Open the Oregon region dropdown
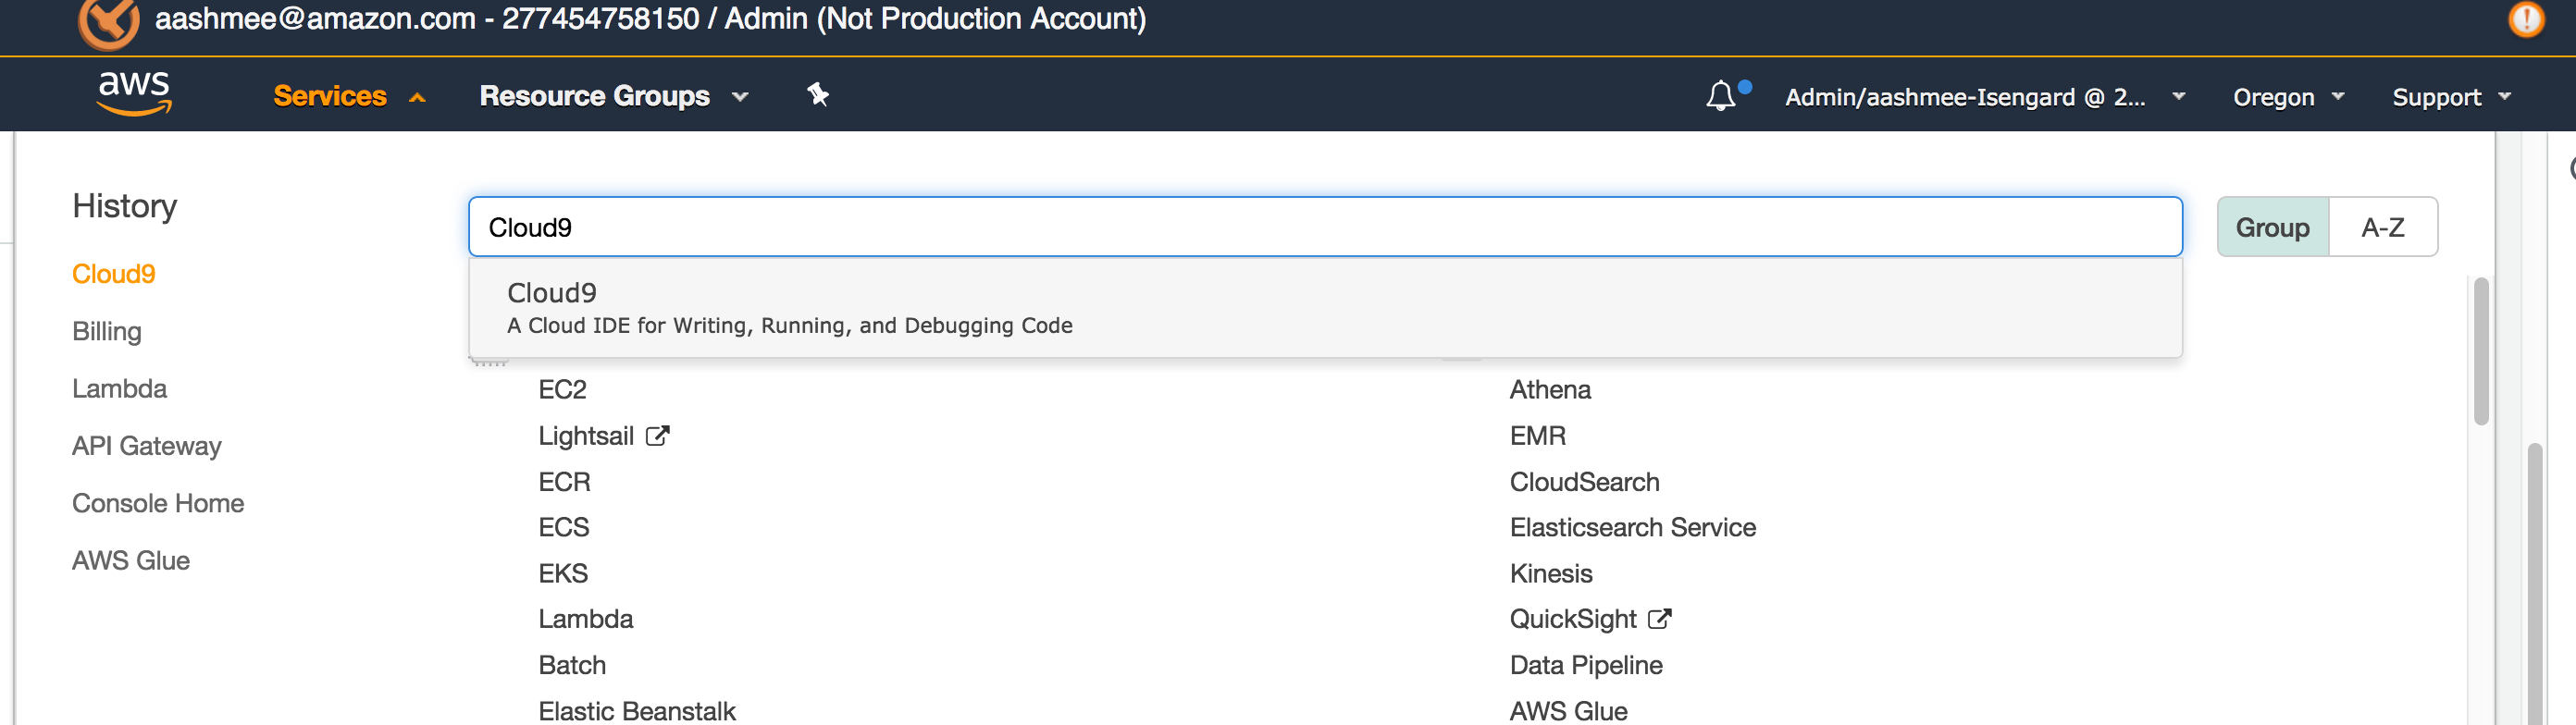This screenshot has height=725, width=2576. pos(2287,97)
